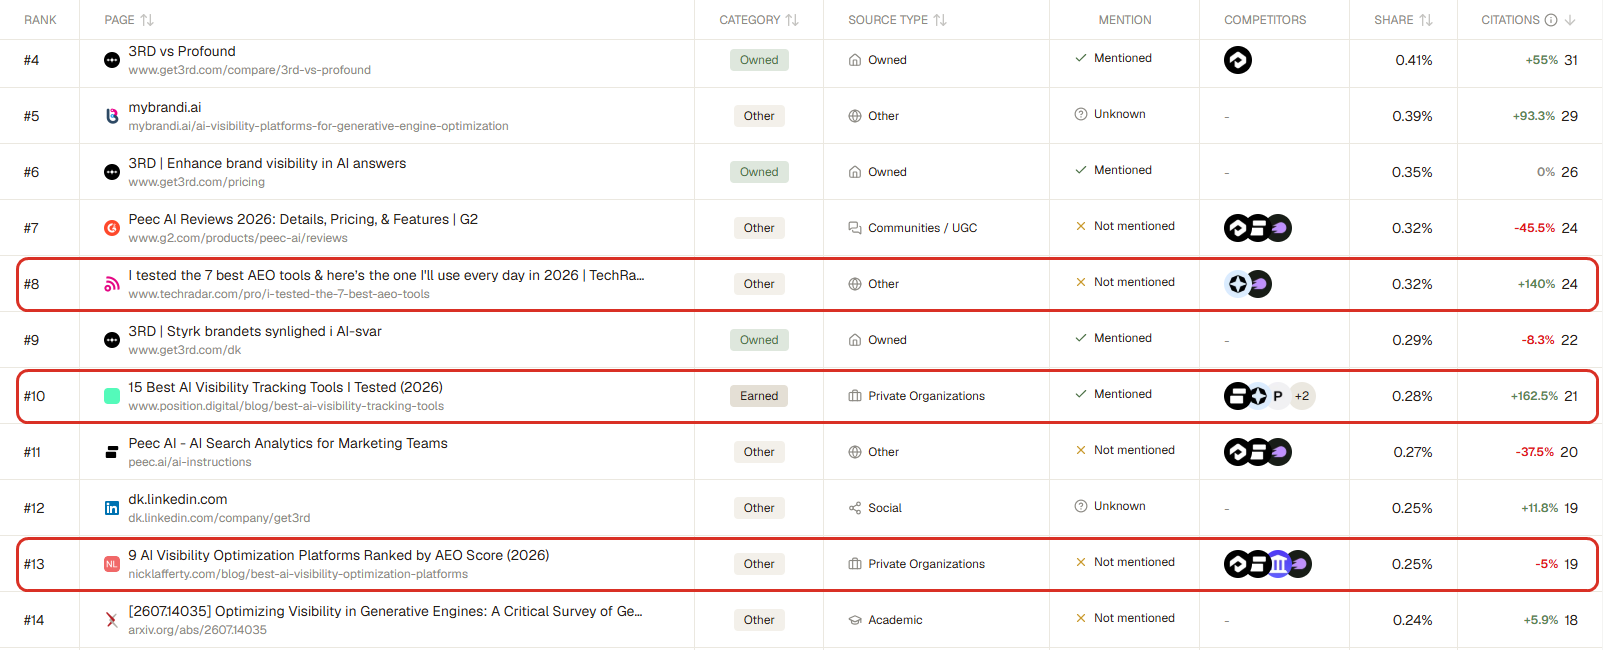Click the peec.ai favicon icon
1603x650 pixels.
tap(112, 452)
